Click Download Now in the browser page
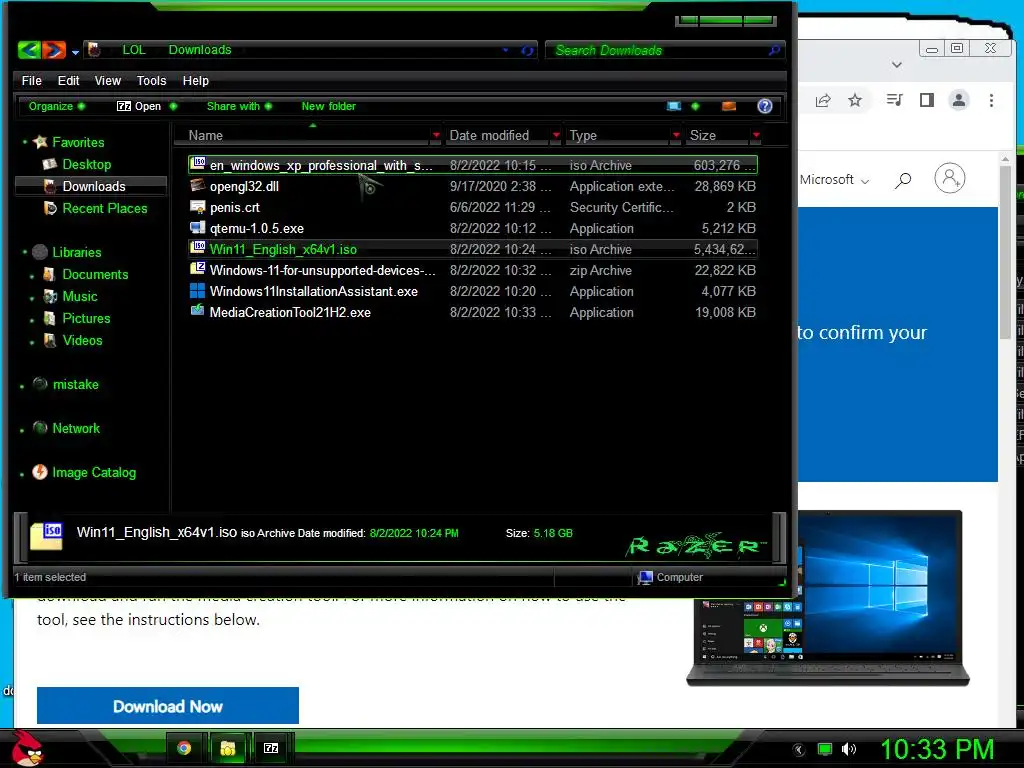 point(168,706)
